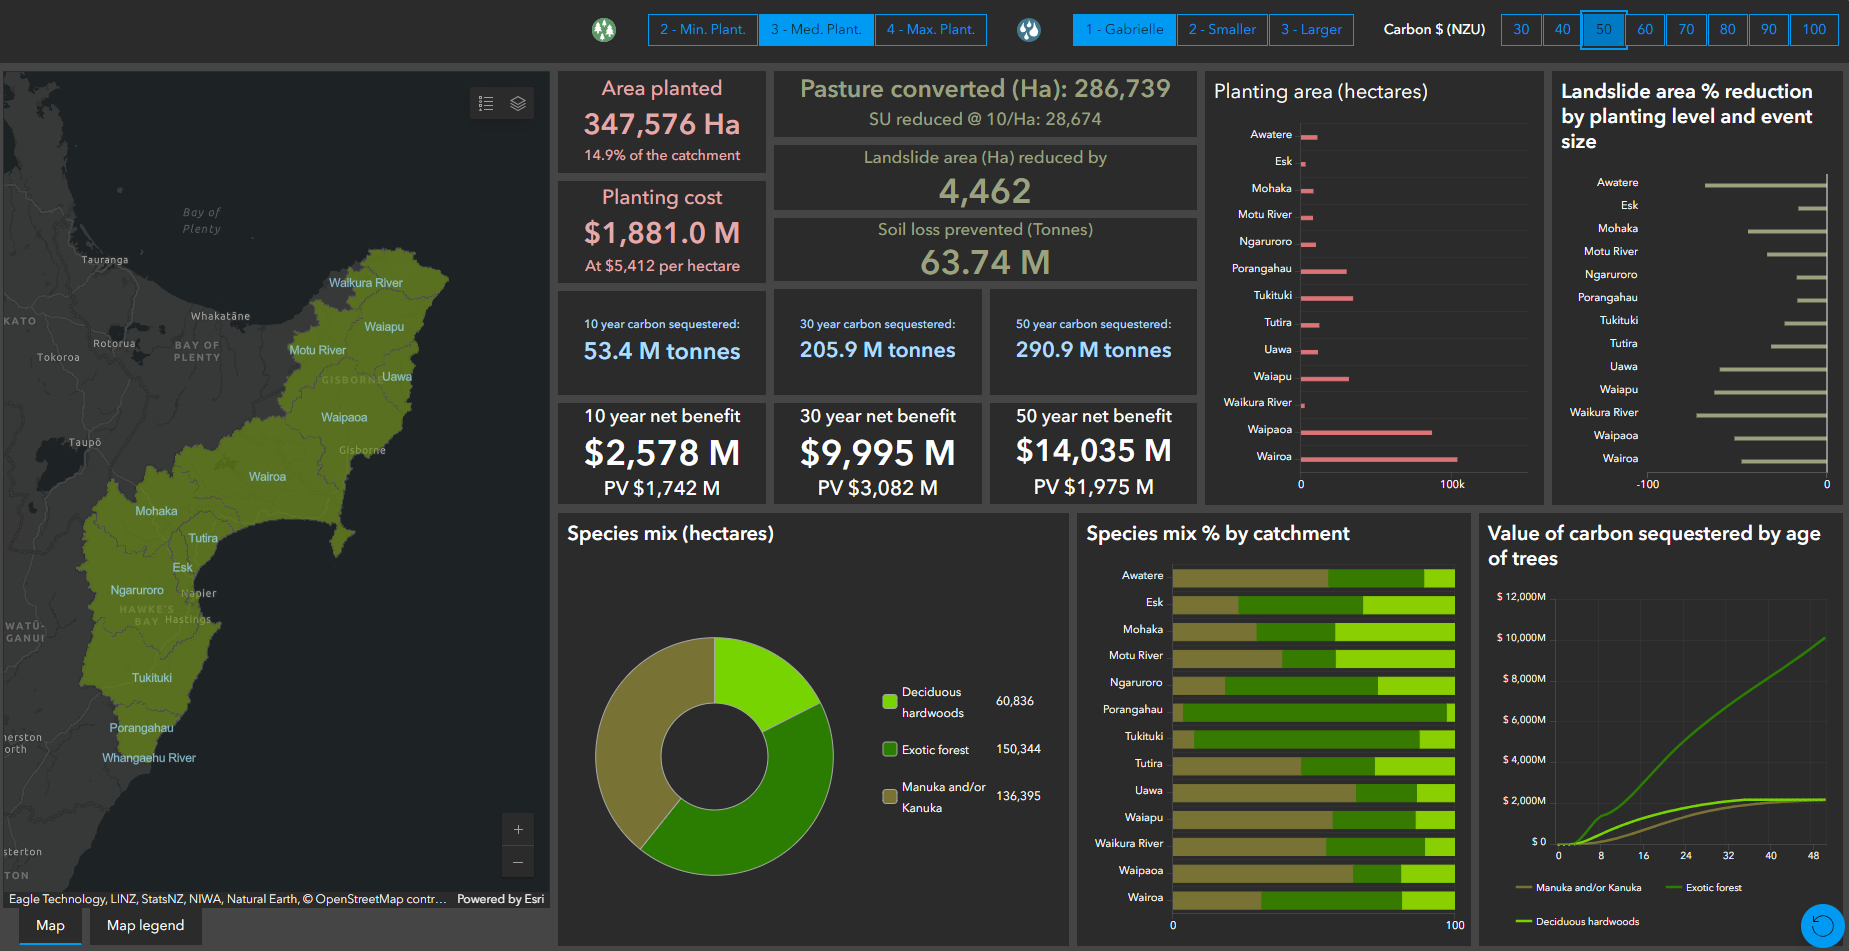The height and width of the screenshot is (951, 1849).
Task: Click the Mohaka catchment label on the map
Action: click(x=156, y=511)
